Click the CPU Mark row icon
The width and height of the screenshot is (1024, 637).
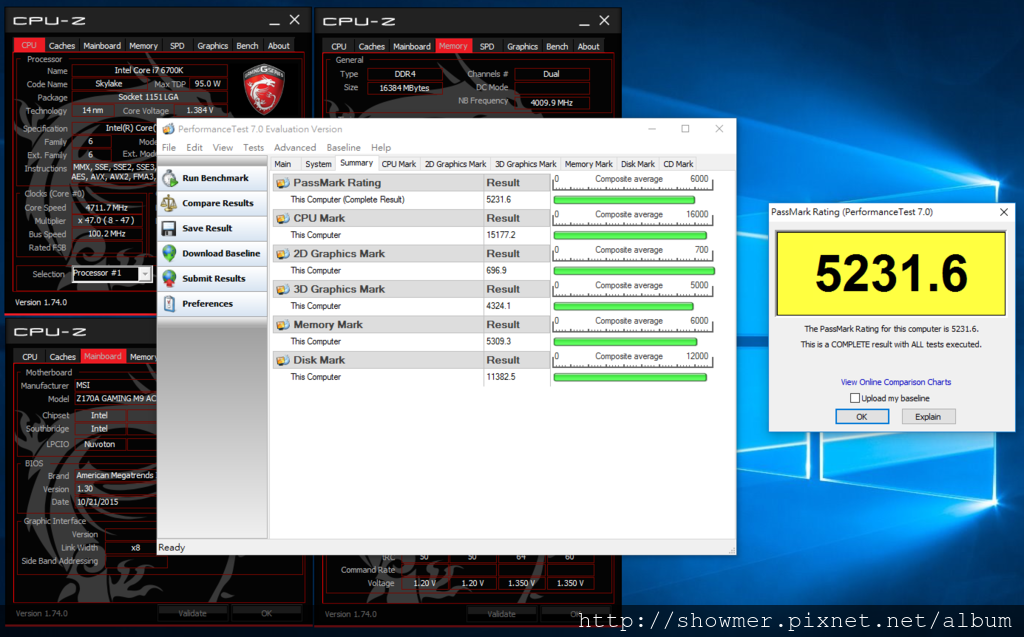tap(282, 218)
